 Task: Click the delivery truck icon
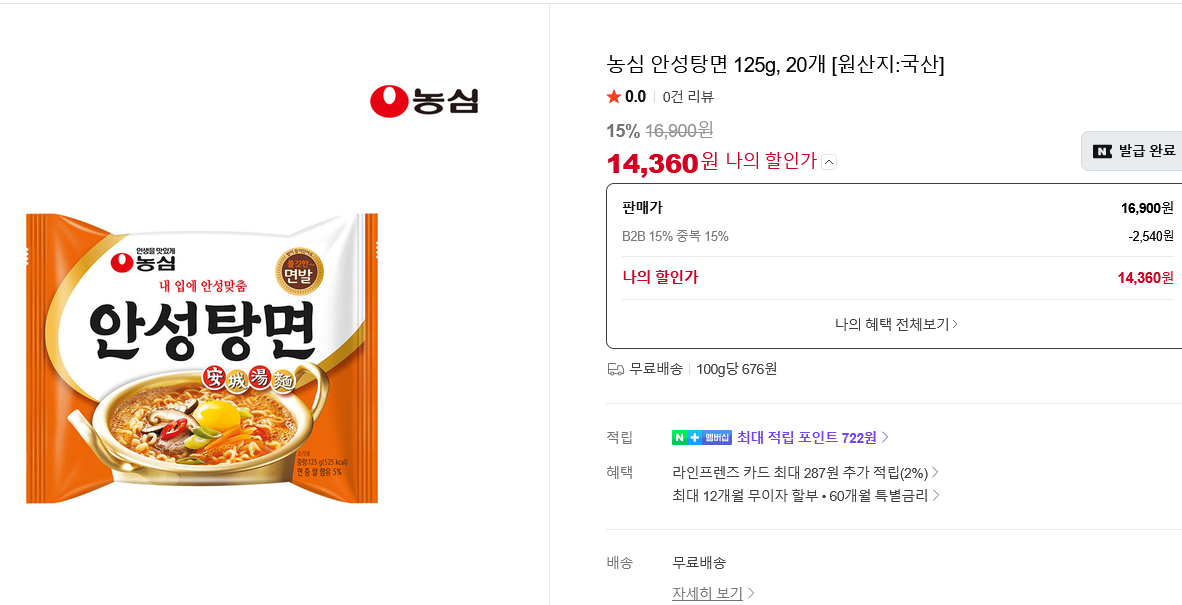tap(615, 369)
